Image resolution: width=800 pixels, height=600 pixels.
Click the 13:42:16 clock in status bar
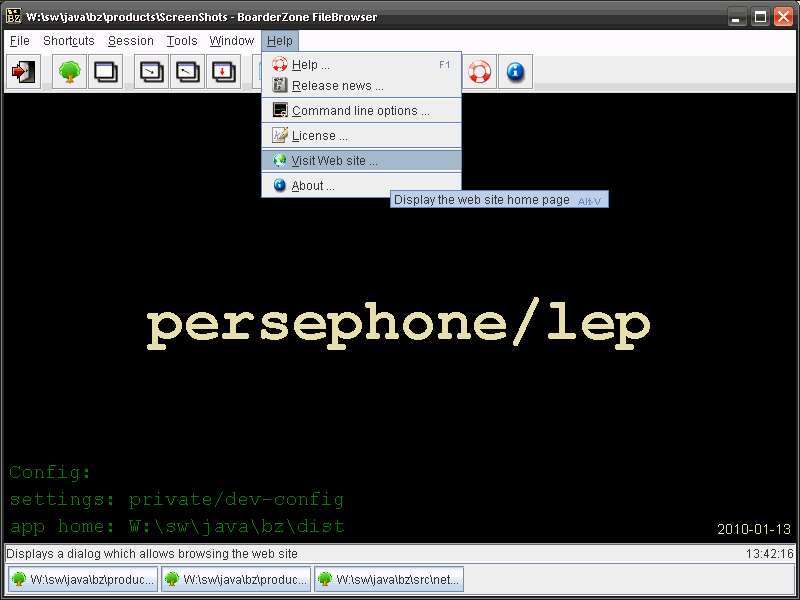769,554
